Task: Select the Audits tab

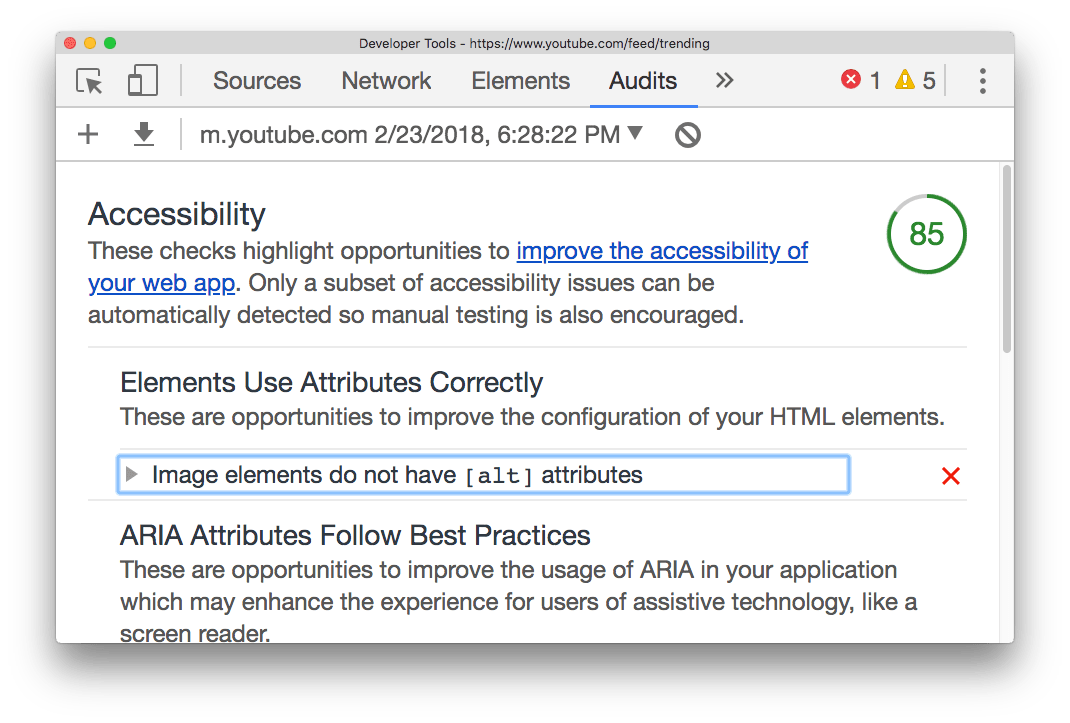Action: [x=643, y=81]
